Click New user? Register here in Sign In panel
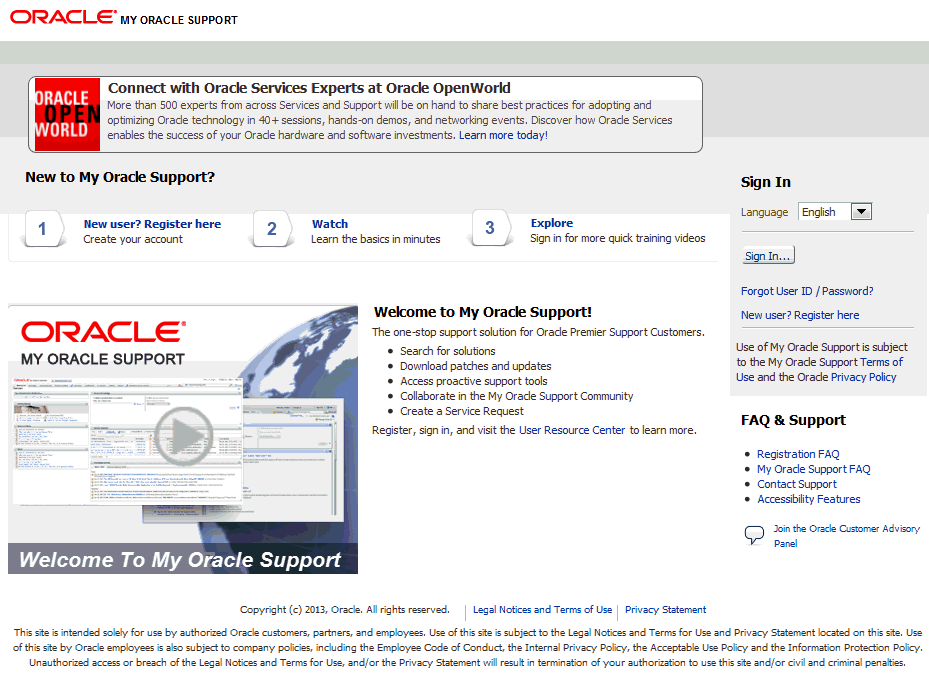 click(800, 315)
